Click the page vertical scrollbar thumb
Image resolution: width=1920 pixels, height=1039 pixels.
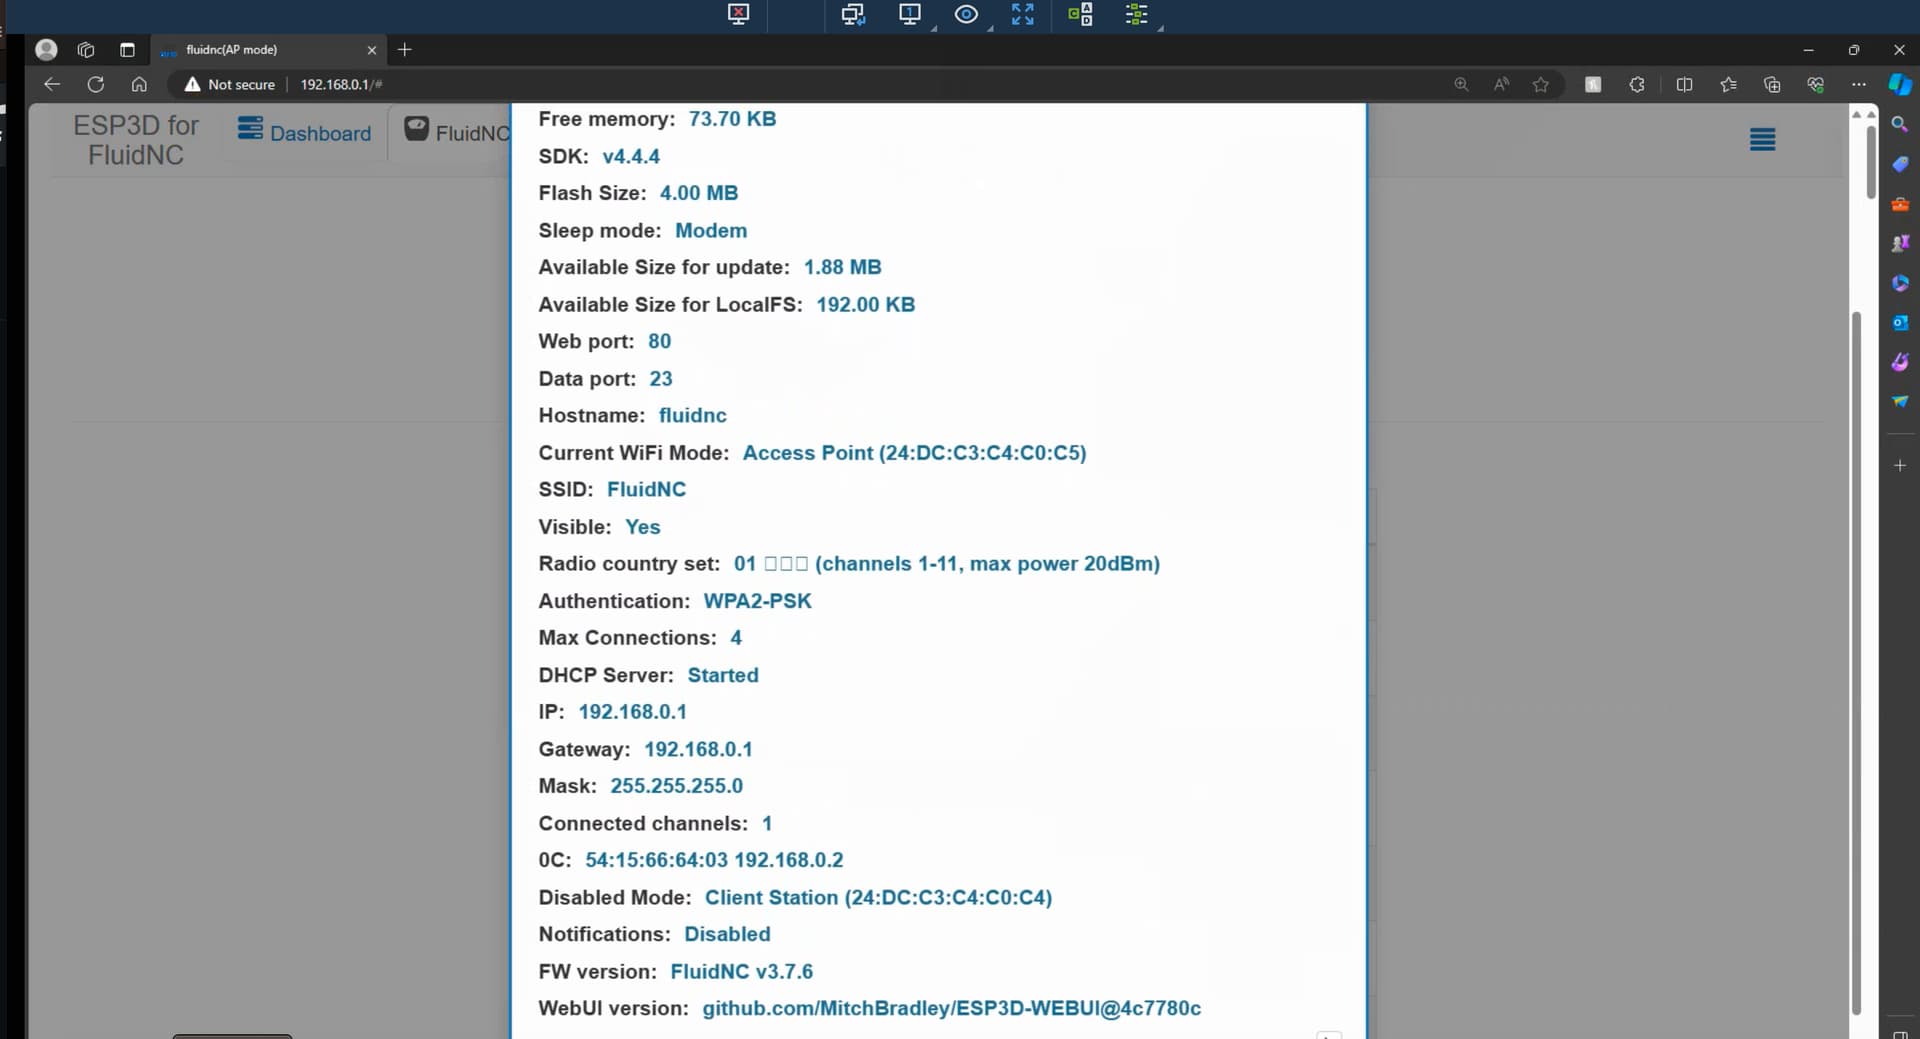[x=1870, y=162]
